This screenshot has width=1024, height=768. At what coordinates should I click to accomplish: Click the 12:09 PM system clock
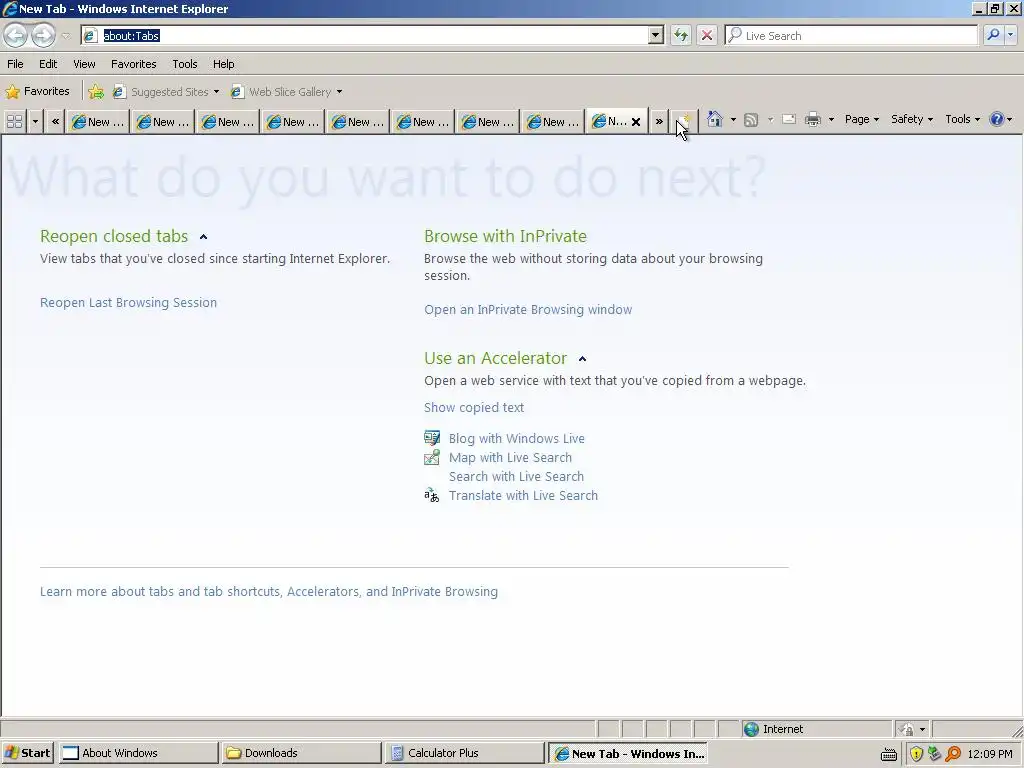point(989,754)
